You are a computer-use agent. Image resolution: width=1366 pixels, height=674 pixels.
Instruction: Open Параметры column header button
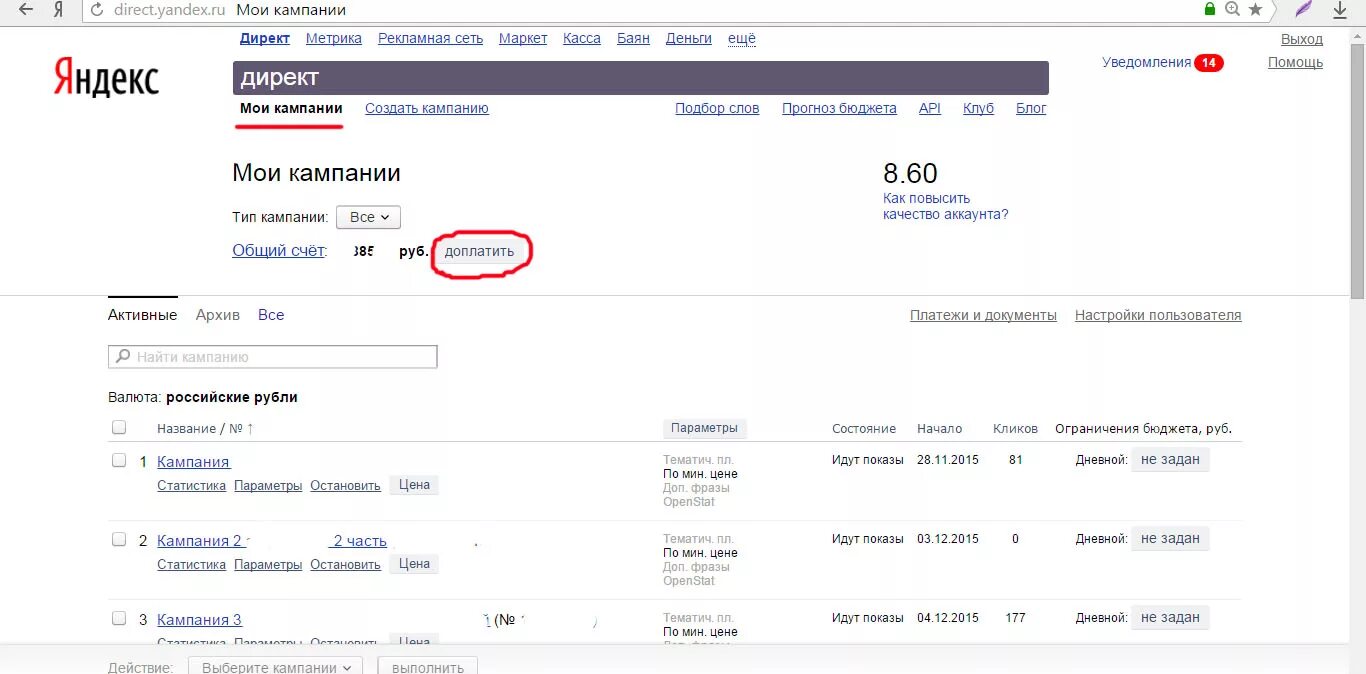point(704,428)
